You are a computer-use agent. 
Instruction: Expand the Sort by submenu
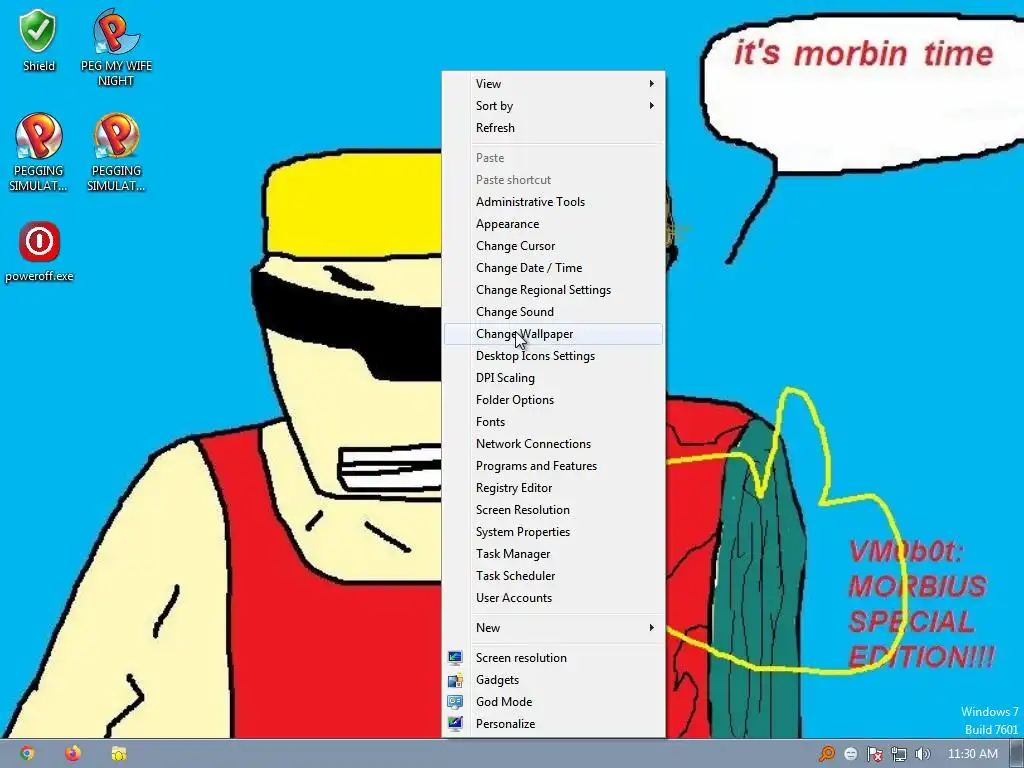(554, 106)
